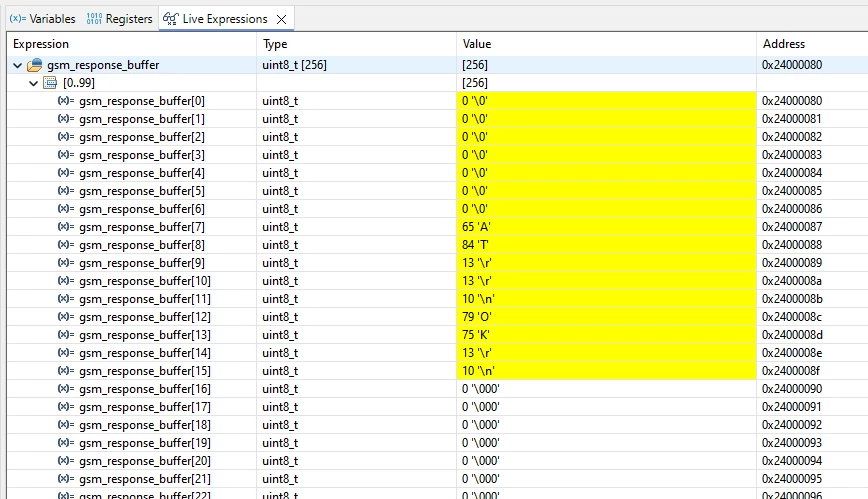This screenshot has height=499, width=868.
Task: Click the Value column header
Action: [x=606, y=44]
